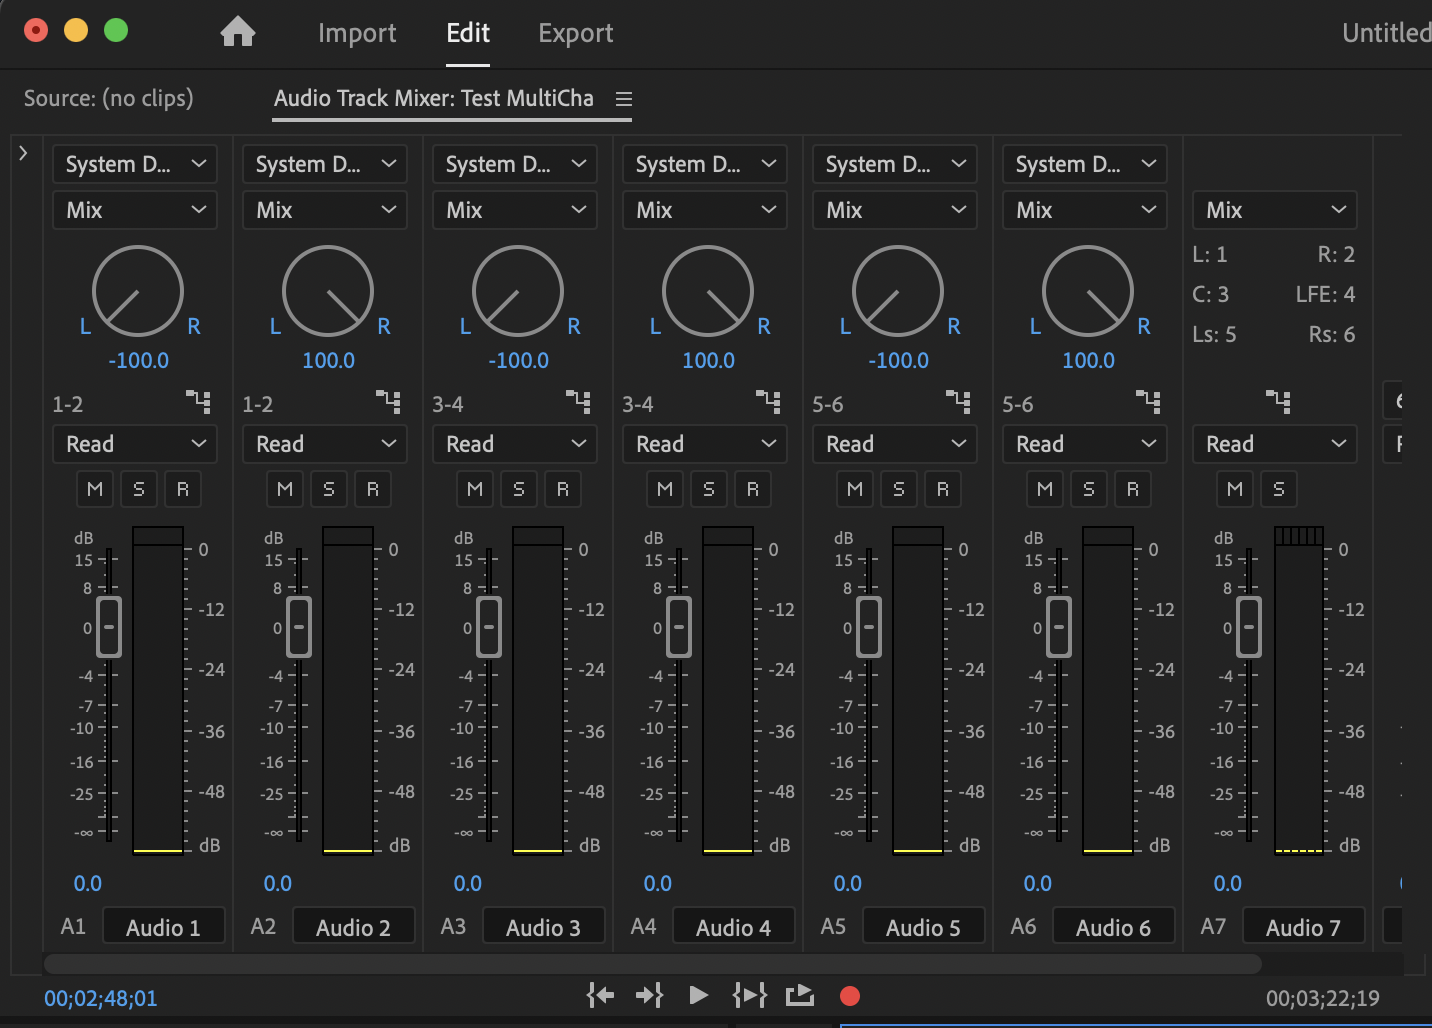Click the 00;03;22;19 duration text
Viewport: 1432px width, 1028px height.
(1323, 998)
